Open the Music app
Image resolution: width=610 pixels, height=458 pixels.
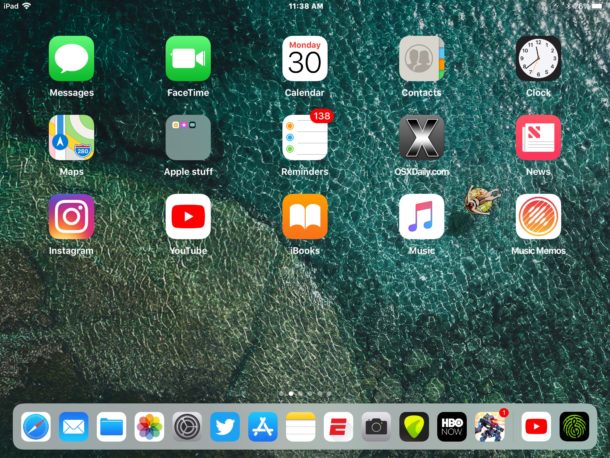click(x=422, y=216)
